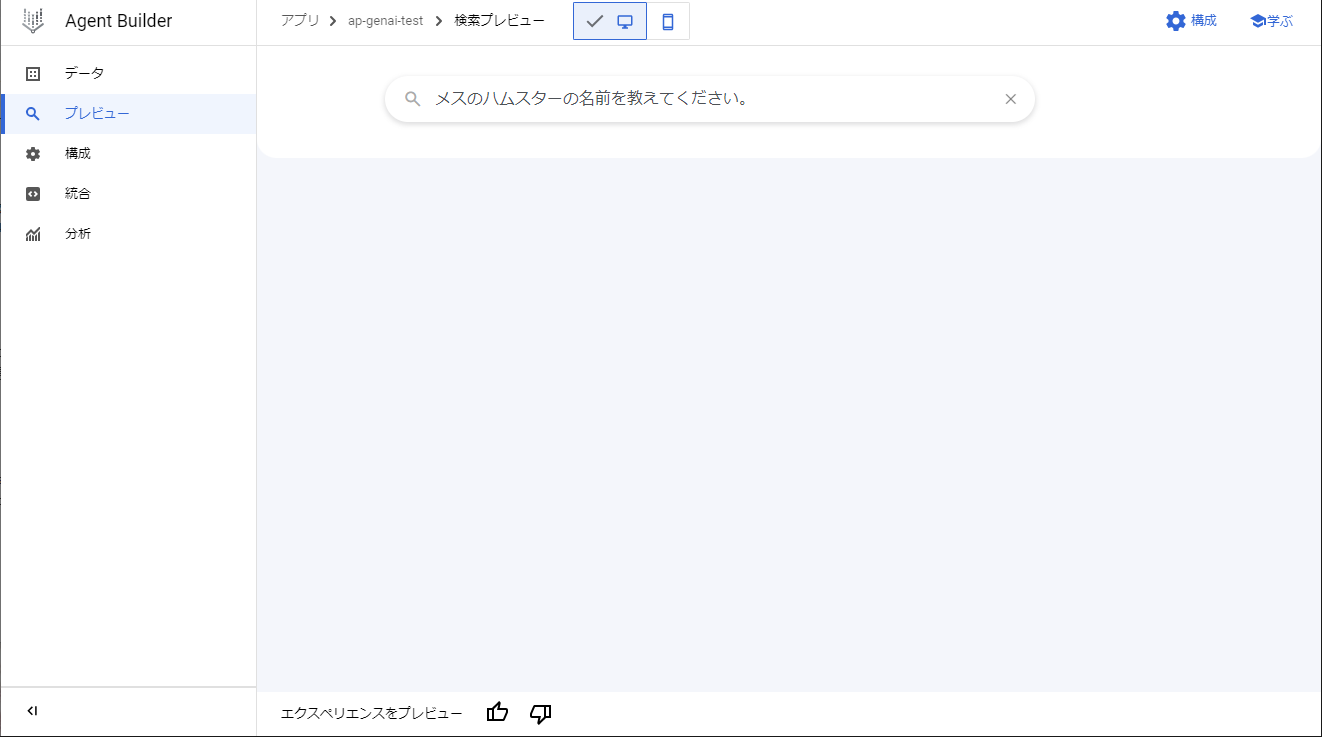
Task: Click the search magnifier icon in preview box
Action: click(x=413, y=99)
